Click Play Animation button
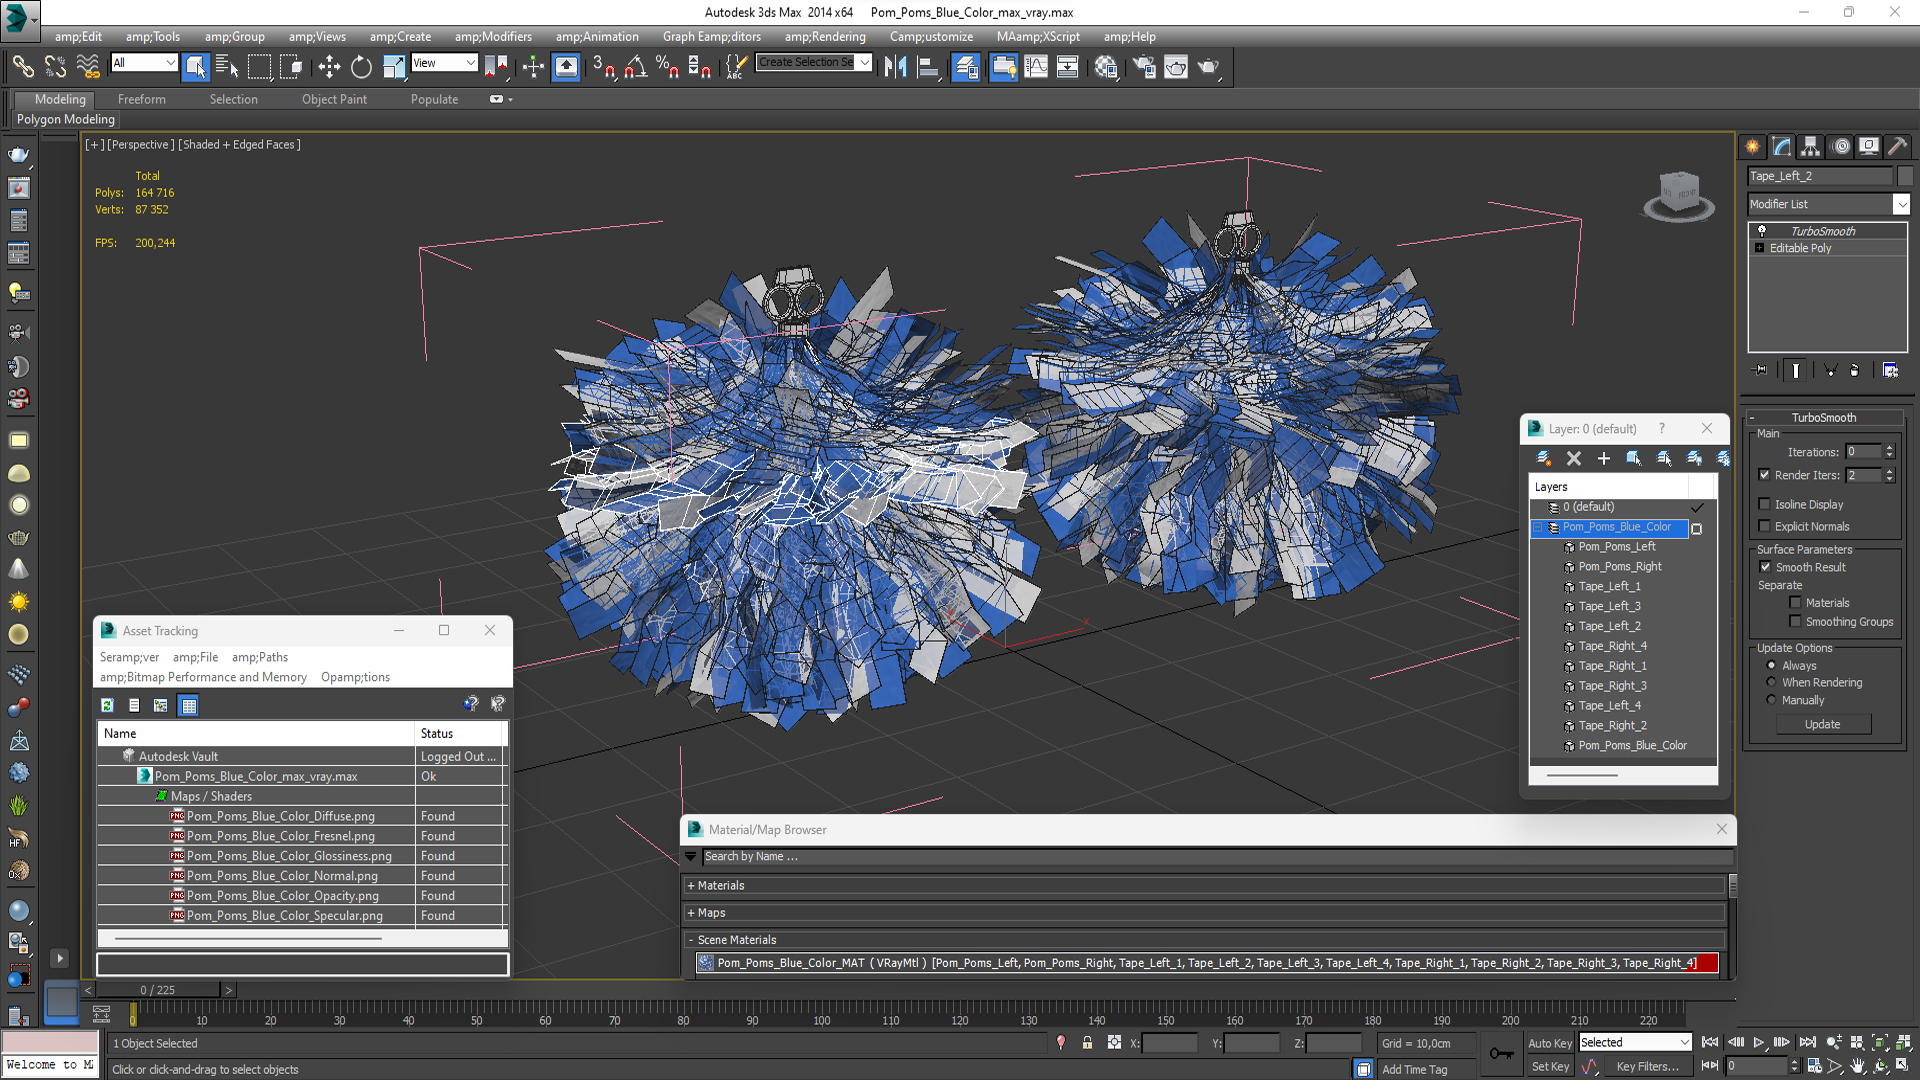Image resolution: width=1920 pixels, height=1080 pixels. [x=1759, y=1042]
